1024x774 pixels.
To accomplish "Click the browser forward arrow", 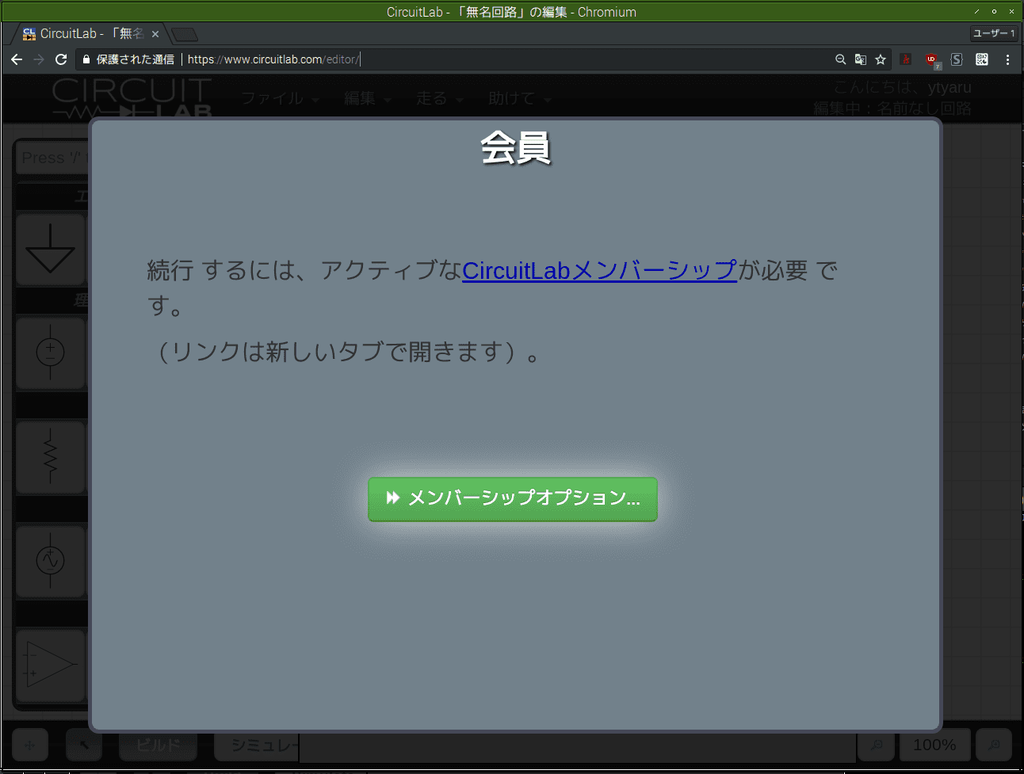I will (39, 59).
